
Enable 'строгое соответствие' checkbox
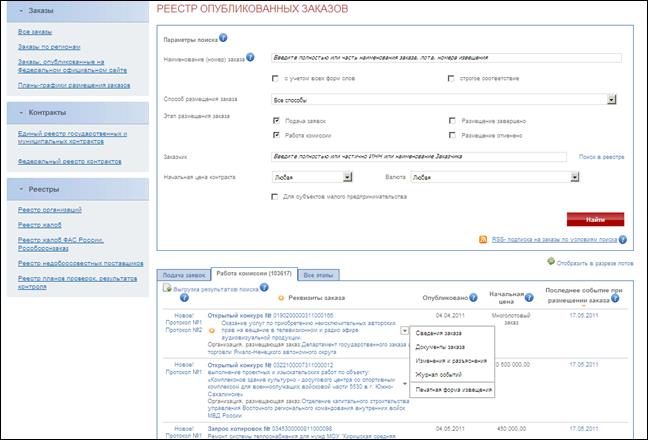[x=451, y=78]
